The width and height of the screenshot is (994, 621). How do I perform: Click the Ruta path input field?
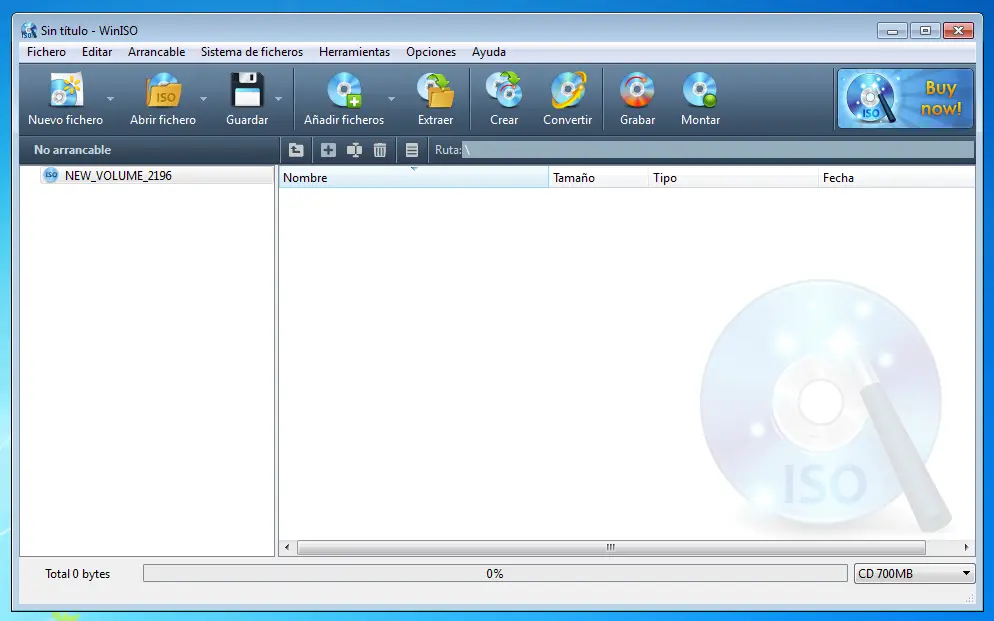(x=718, y=150)
